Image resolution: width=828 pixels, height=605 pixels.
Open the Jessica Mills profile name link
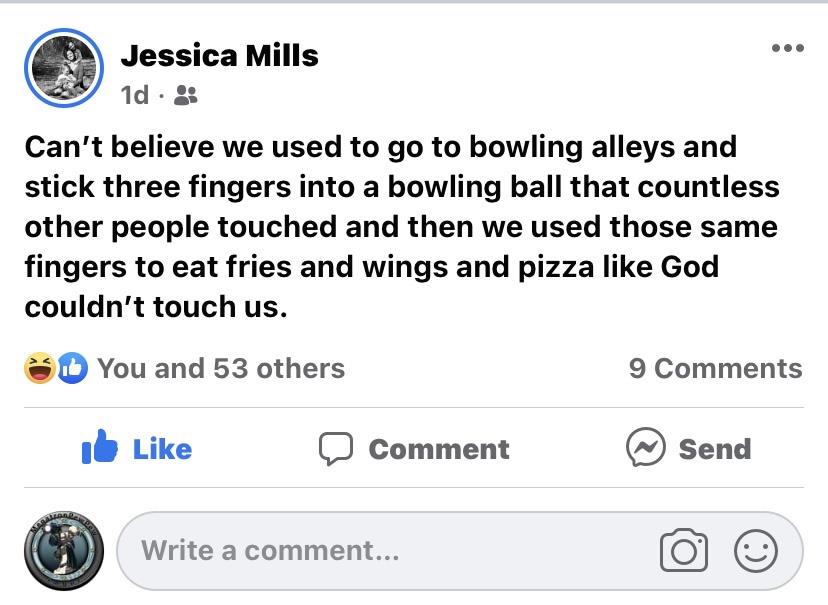click(219, 55)
